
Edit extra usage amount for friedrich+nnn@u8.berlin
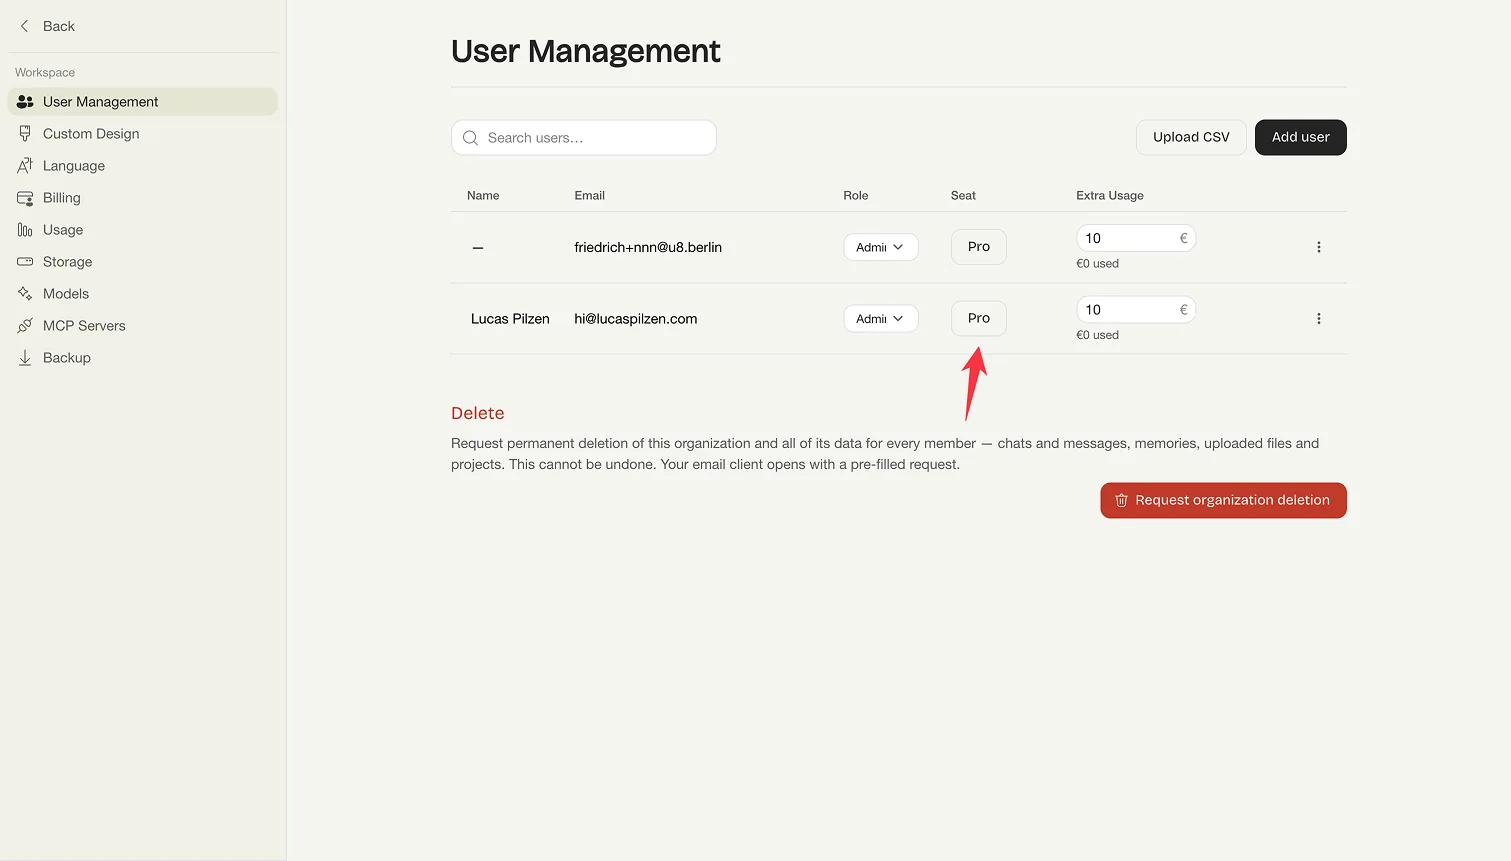(x=1136, y=238)
